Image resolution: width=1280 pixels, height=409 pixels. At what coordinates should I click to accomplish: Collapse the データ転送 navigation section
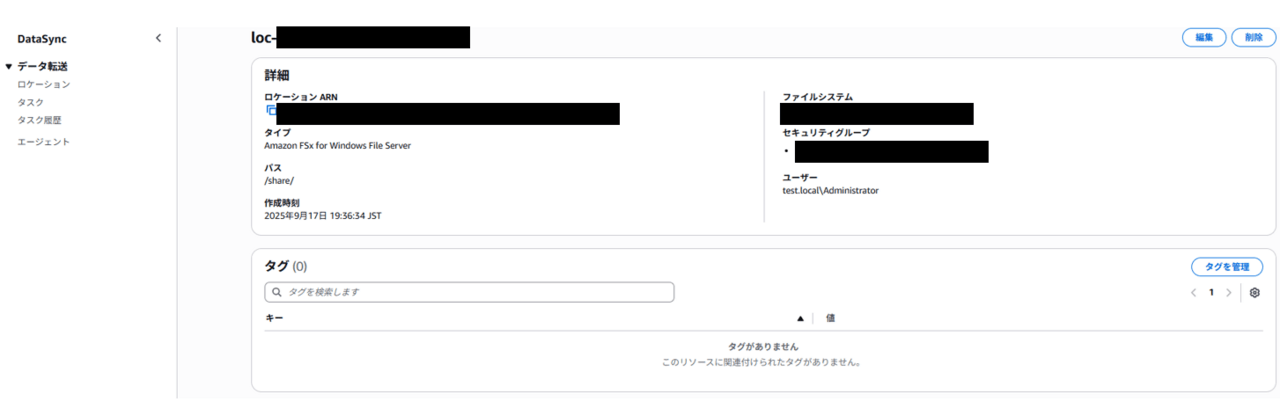(9, 66)
